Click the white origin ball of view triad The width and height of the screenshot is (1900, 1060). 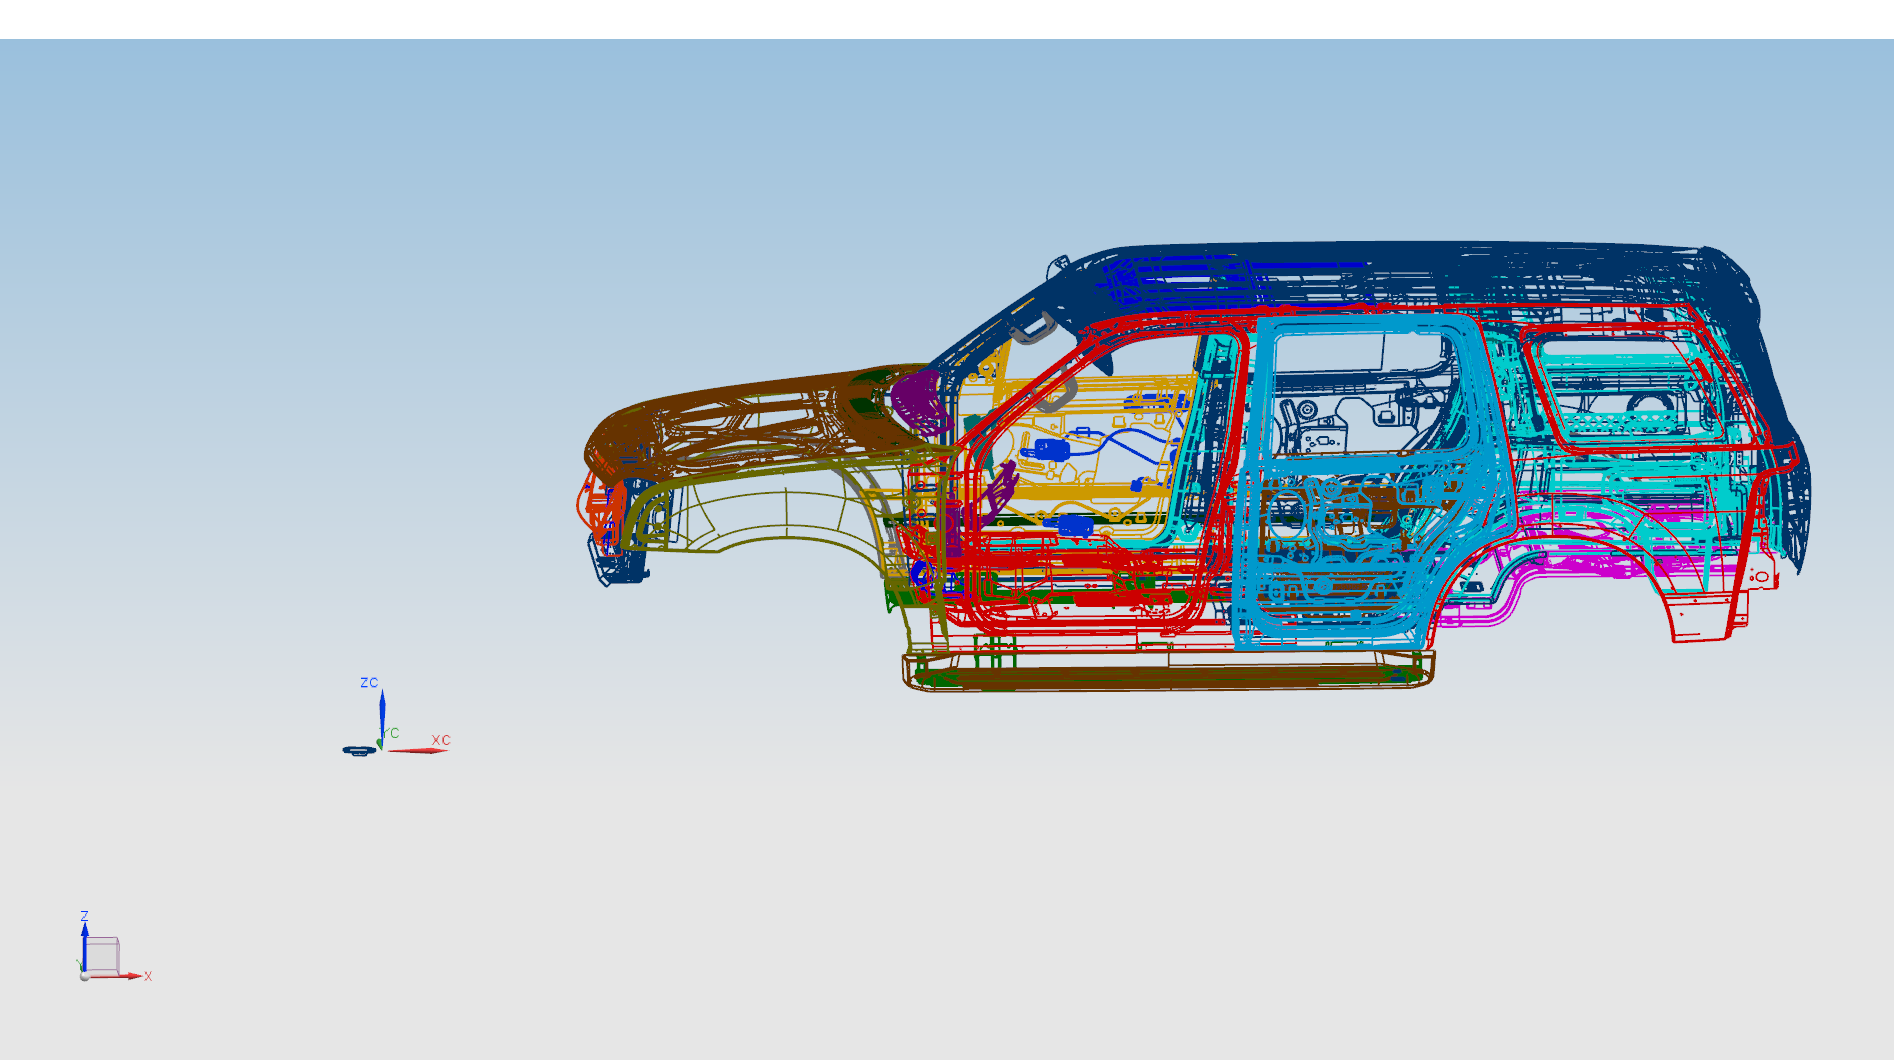coord(85,976)
